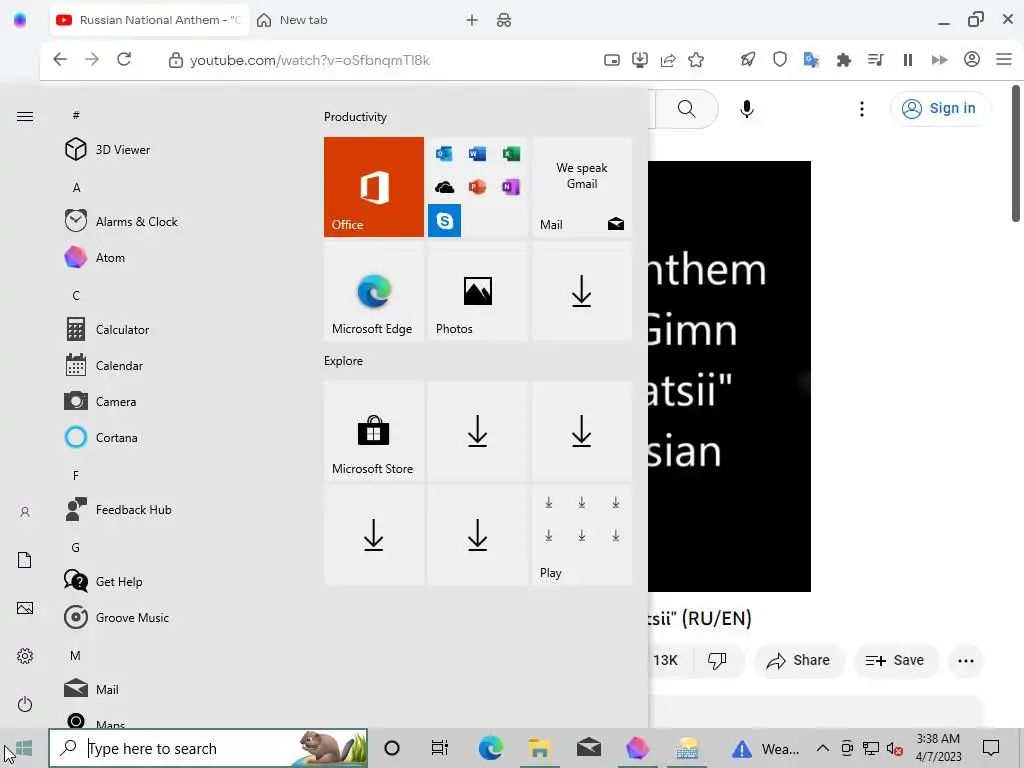Click the Explore group heading
Screen dimensions: 1024x768
(x=344, y=360)
